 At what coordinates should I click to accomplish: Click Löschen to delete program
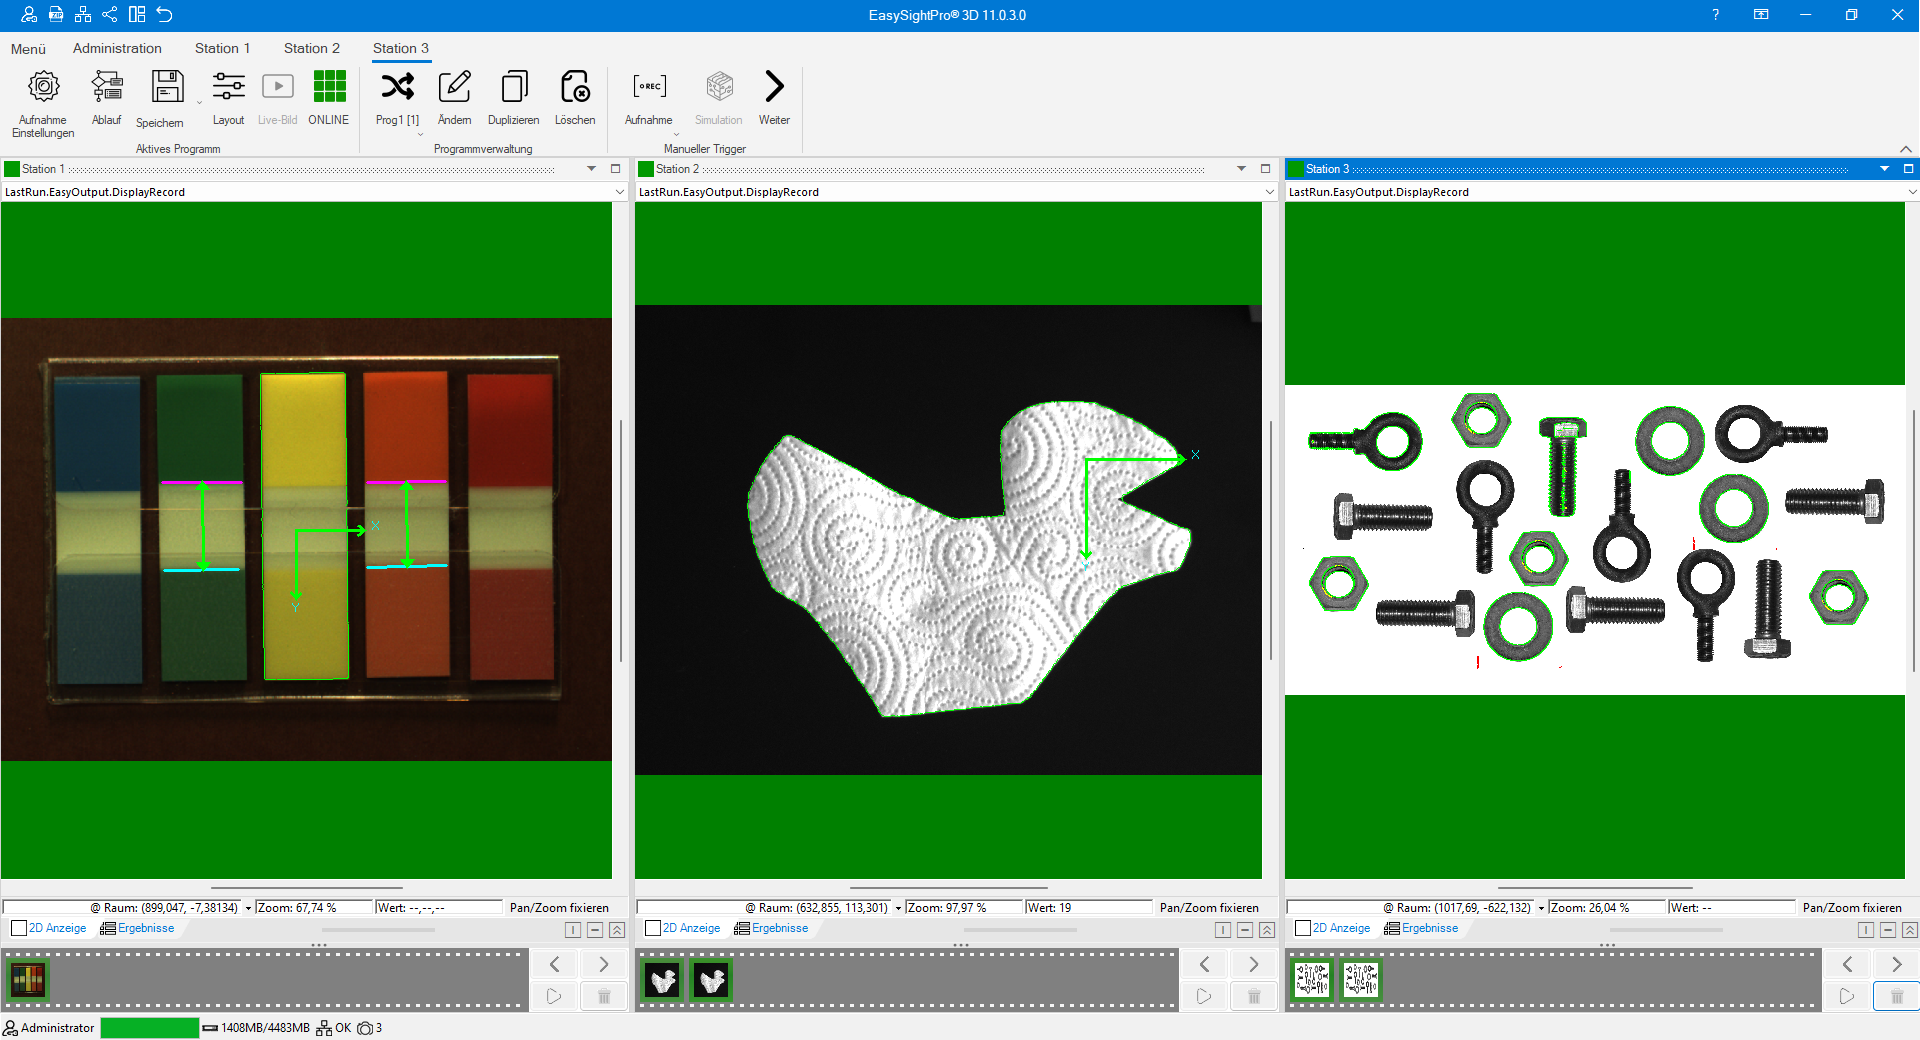tap(575, 88)
